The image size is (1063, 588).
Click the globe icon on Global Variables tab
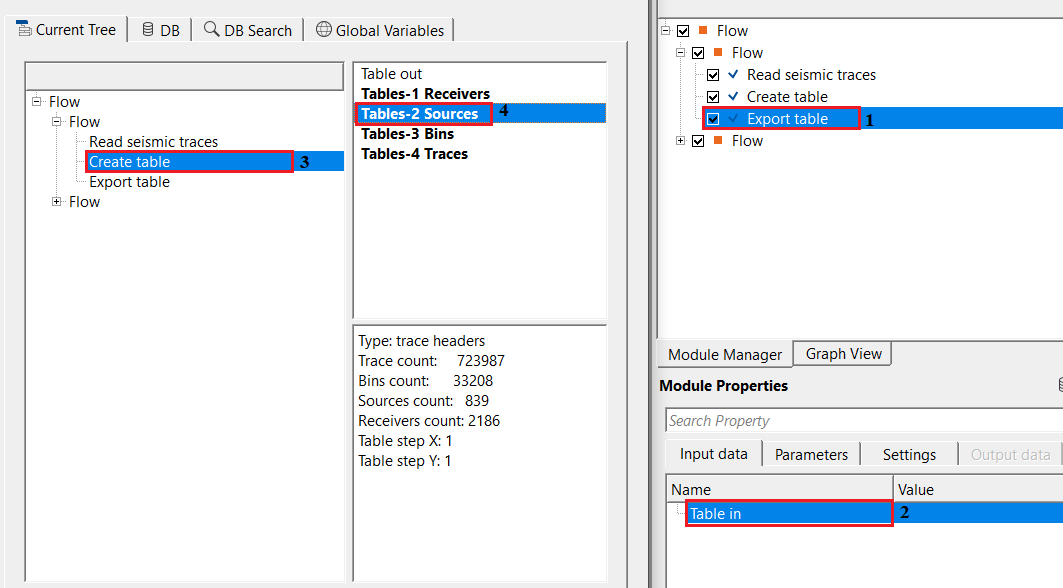324,29
